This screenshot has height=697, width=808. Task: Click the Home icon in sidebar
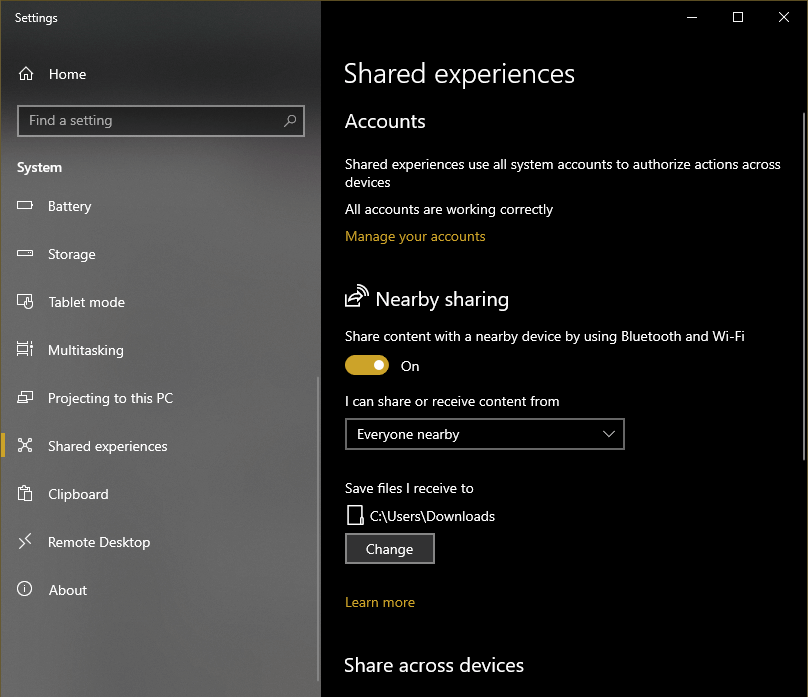[x=26, y=74]
